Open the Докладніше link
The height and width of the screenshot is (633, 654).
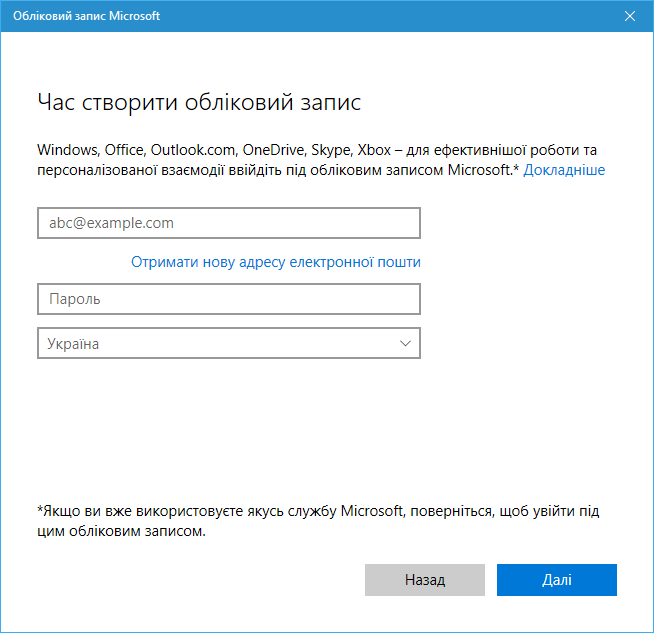(x=564, y=170)
